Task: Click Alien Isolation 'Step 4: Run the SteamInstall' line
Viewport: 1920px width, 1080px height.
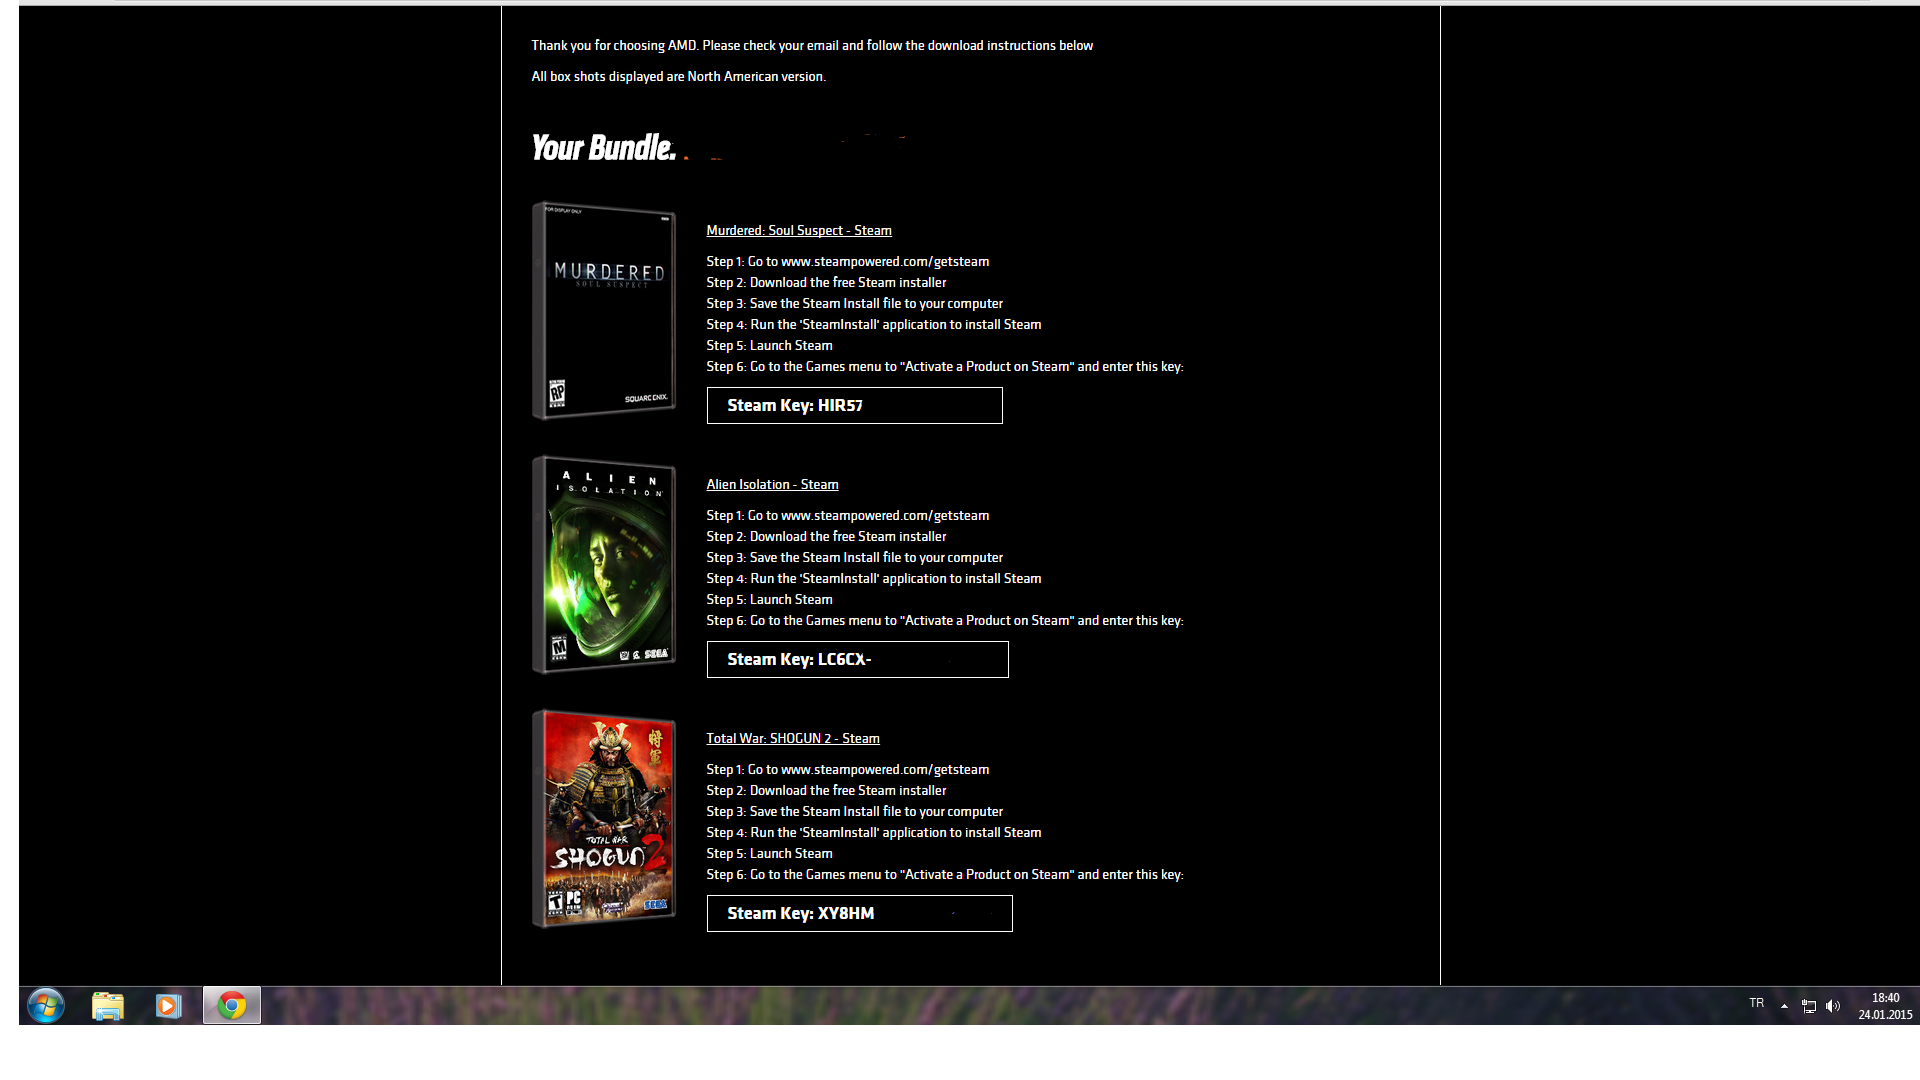Action: click(873, 578)
